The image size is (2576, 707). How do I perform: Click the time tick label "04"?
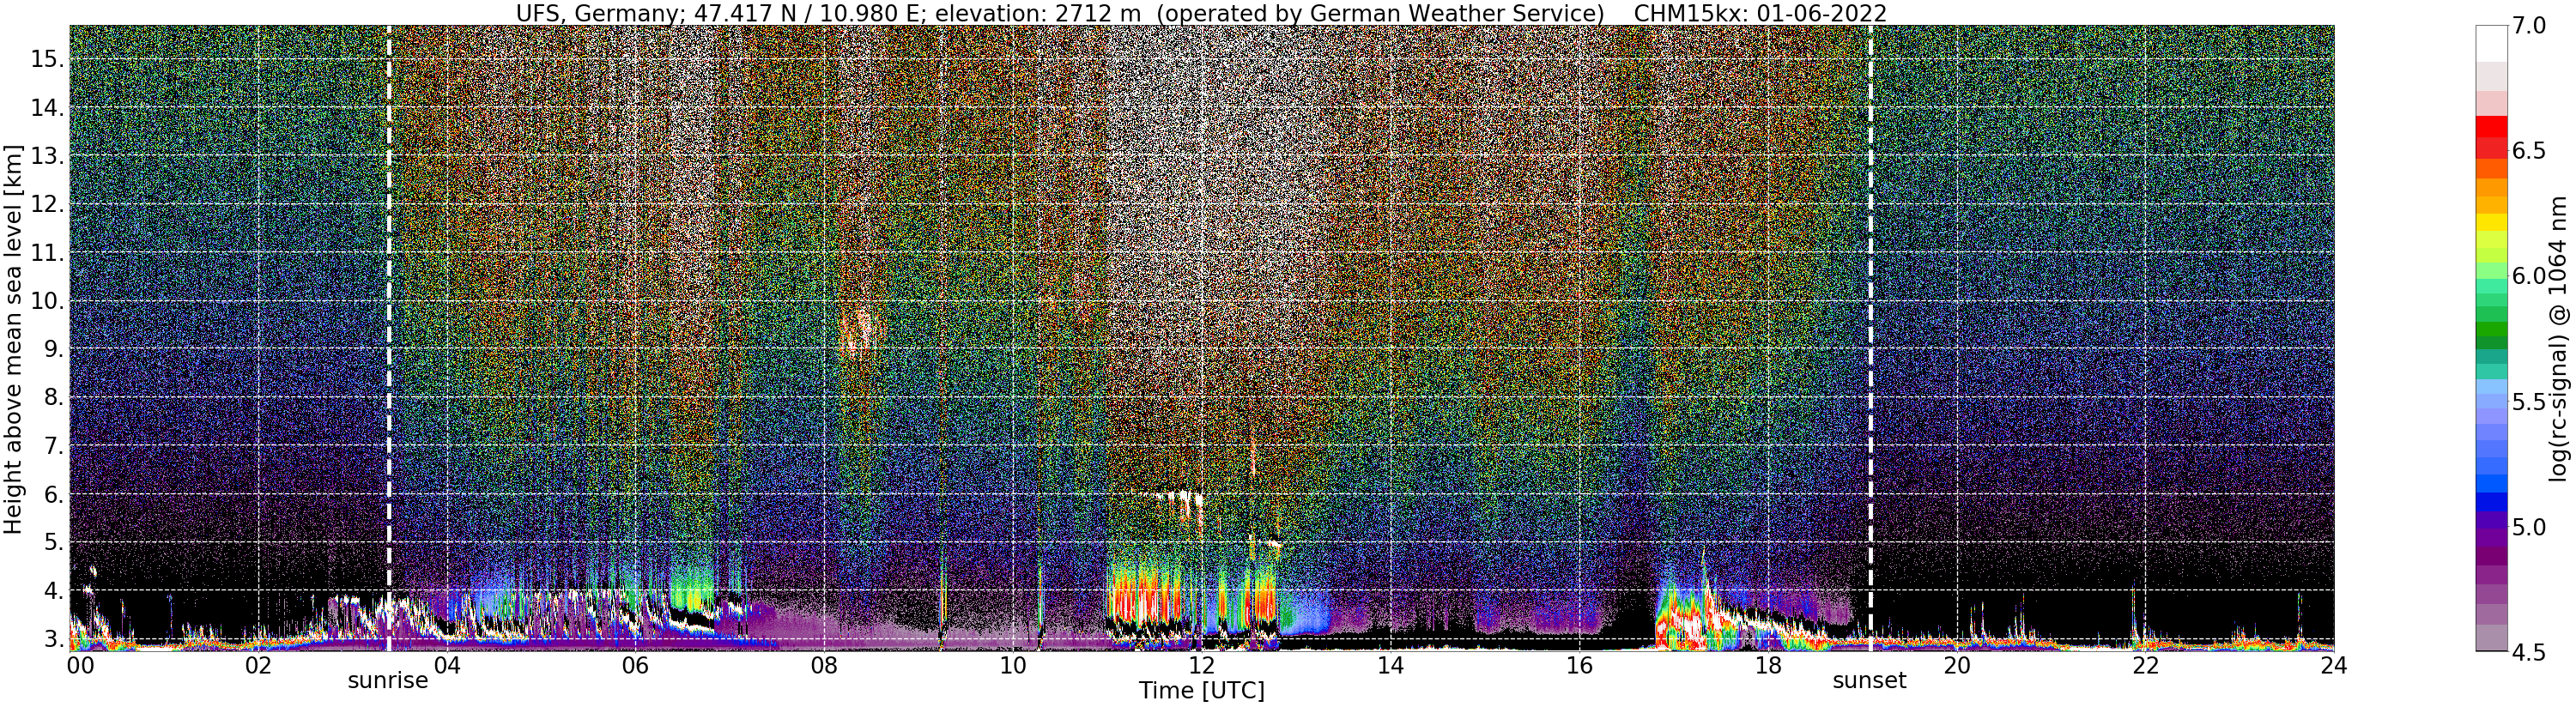[447, 666]
